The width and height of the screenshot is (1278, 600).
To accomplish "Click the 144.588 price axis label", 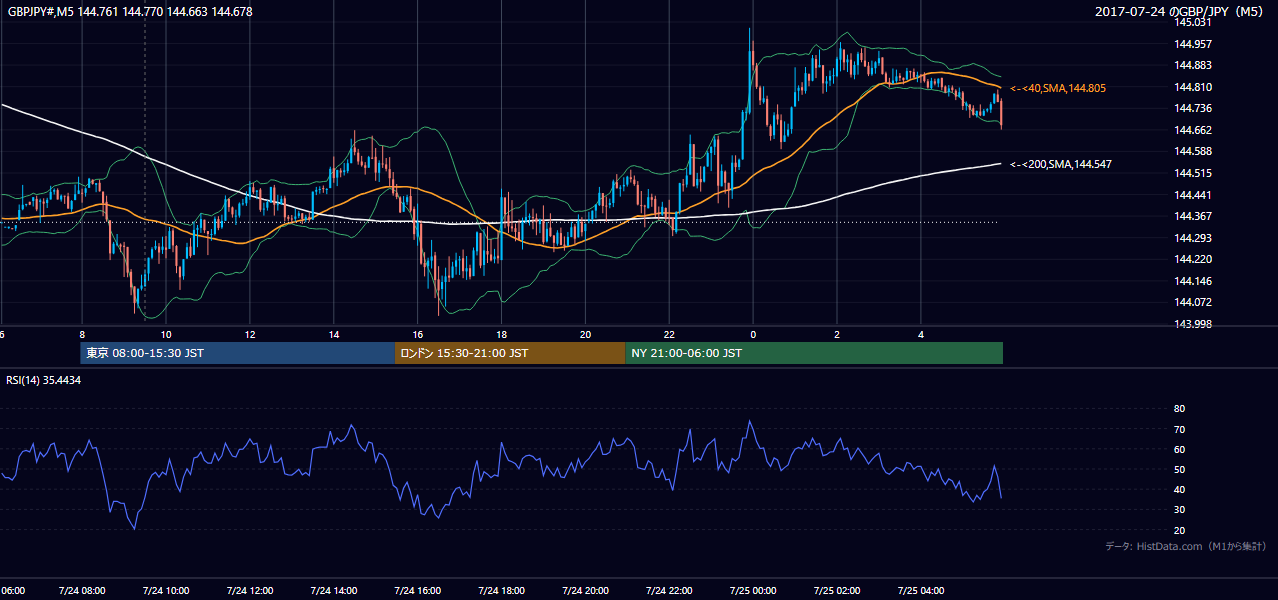I will point(1193,151).
